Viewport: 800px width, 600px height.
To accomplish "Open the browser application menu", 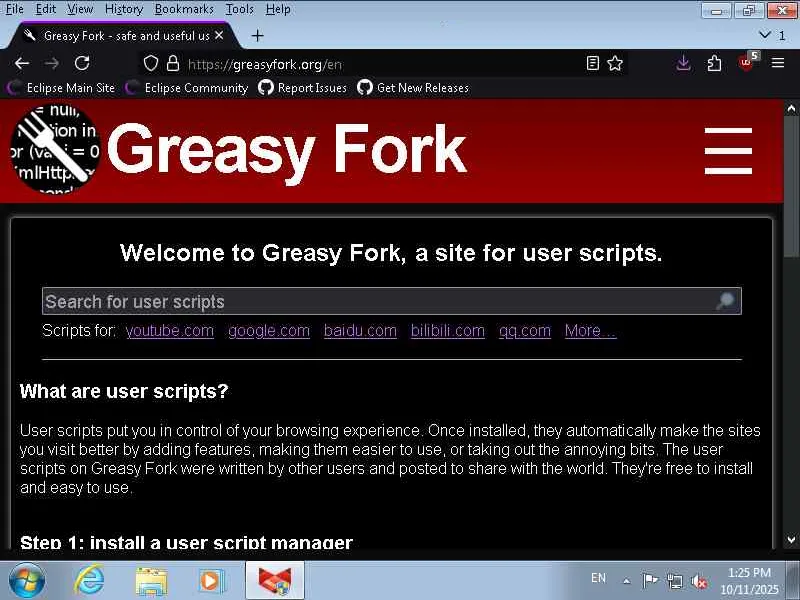I will [778, 63].
